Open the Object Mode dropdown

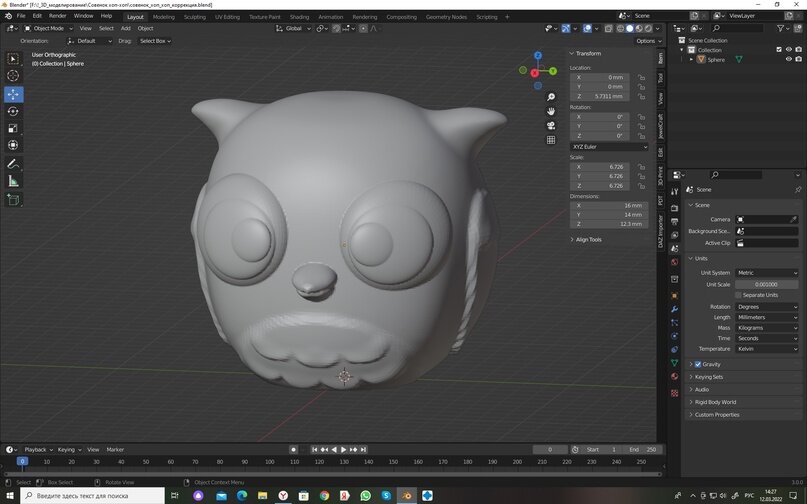(48, 28)
